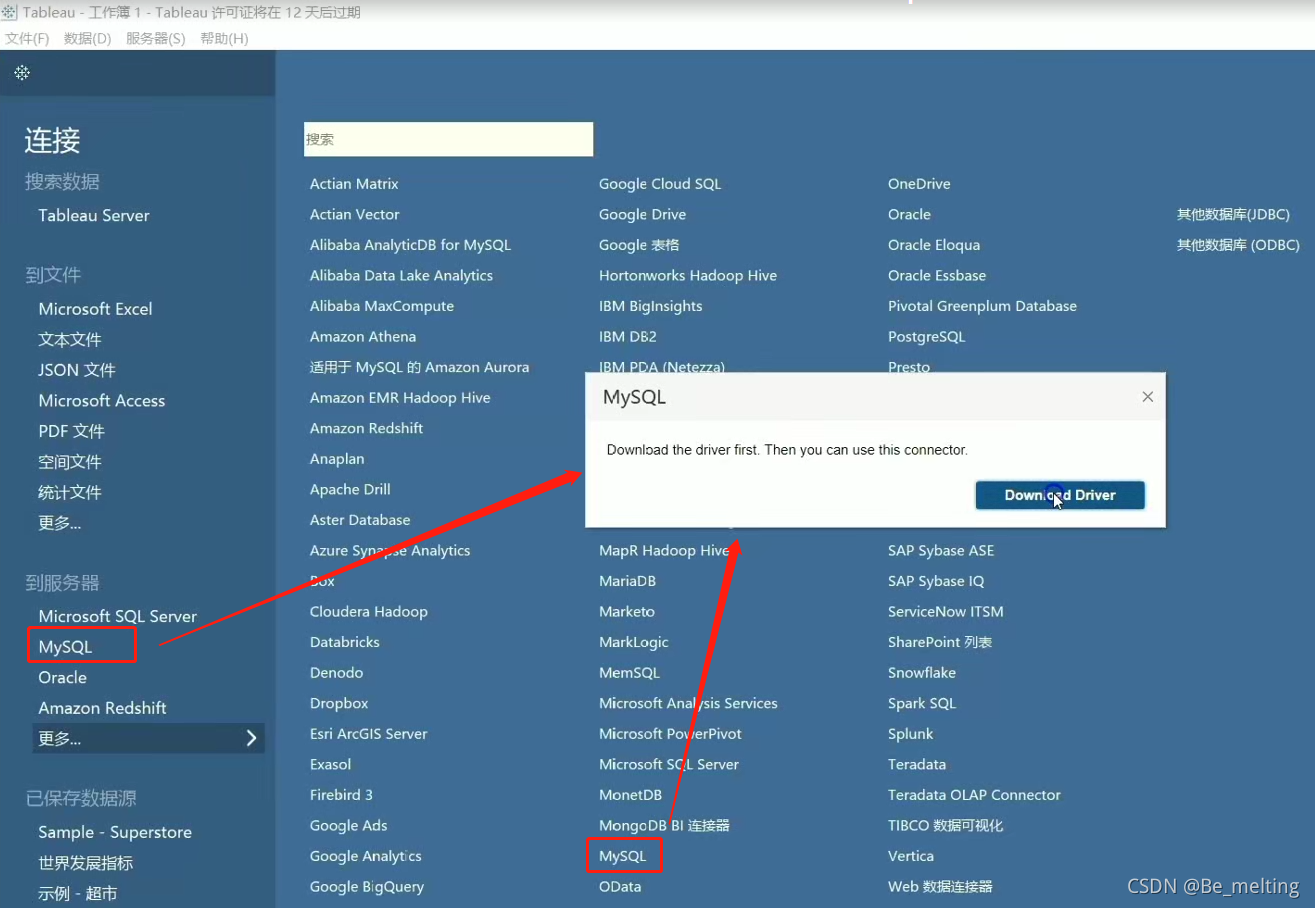
Task: Open the 帮助(H) menu
Action: click(x=224, y=38)
